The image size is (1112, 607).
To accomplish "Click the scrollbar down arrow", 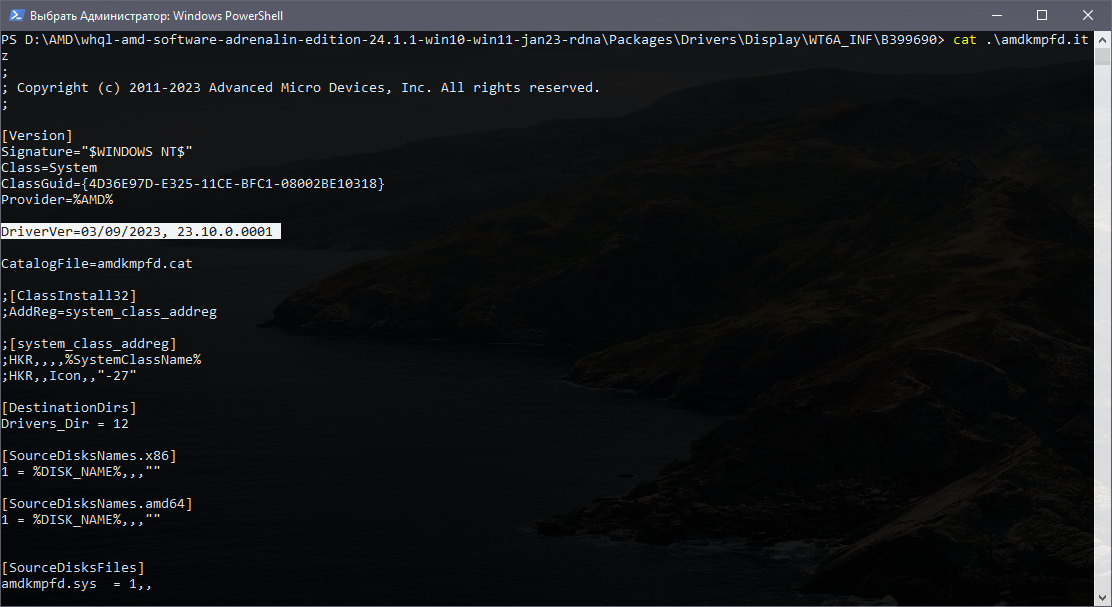I will [1102, 597].
